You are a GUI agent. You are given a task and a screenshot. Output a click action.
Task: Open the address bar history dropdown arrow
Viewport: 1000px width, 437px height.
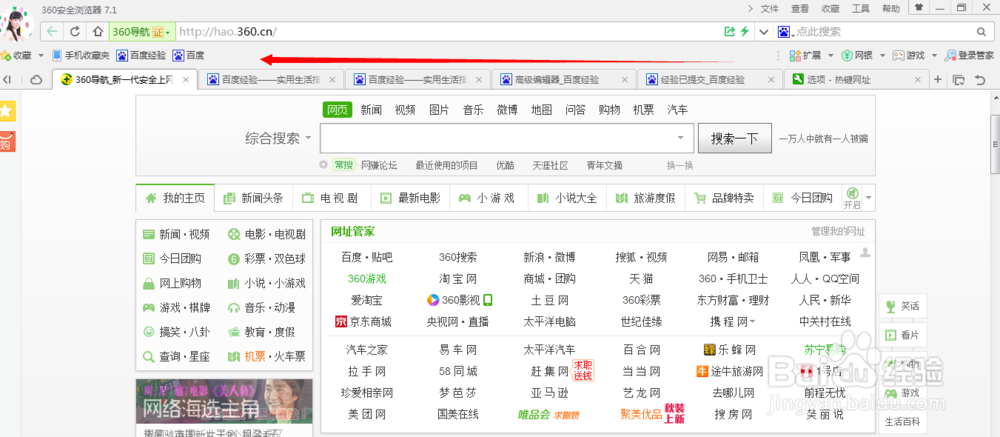click(763, 31)
